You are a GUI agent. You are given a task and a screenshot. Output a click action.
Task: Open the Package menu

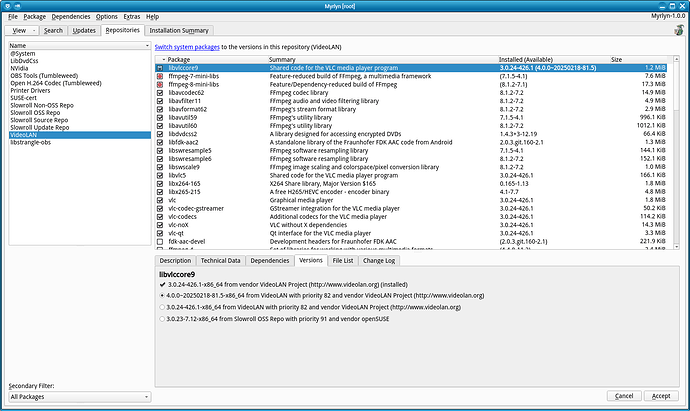35,17
